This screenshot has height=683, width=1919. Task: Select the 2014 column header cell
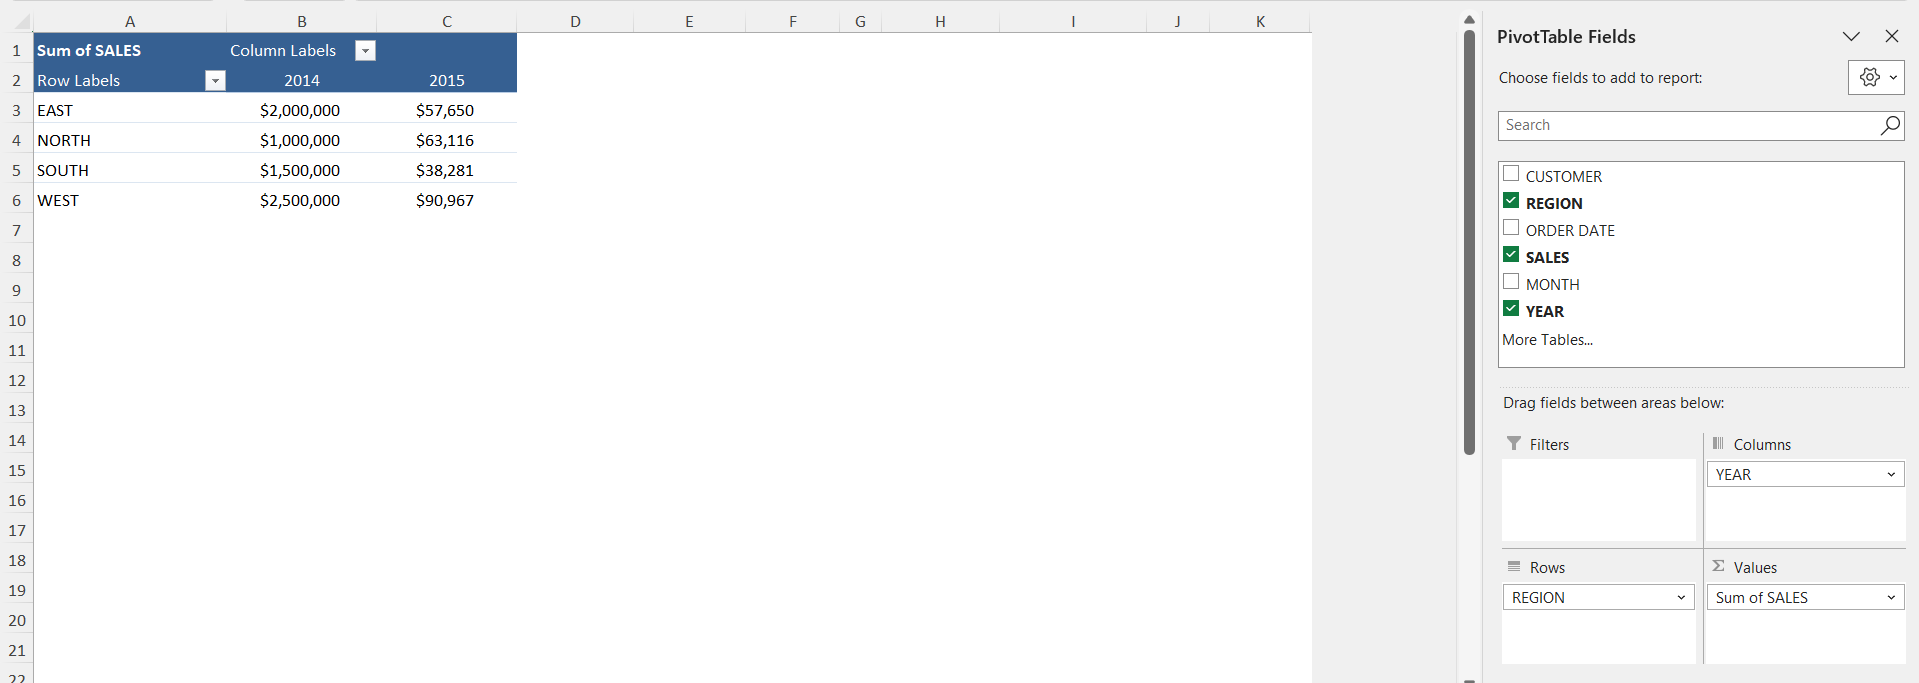(302, 80)
